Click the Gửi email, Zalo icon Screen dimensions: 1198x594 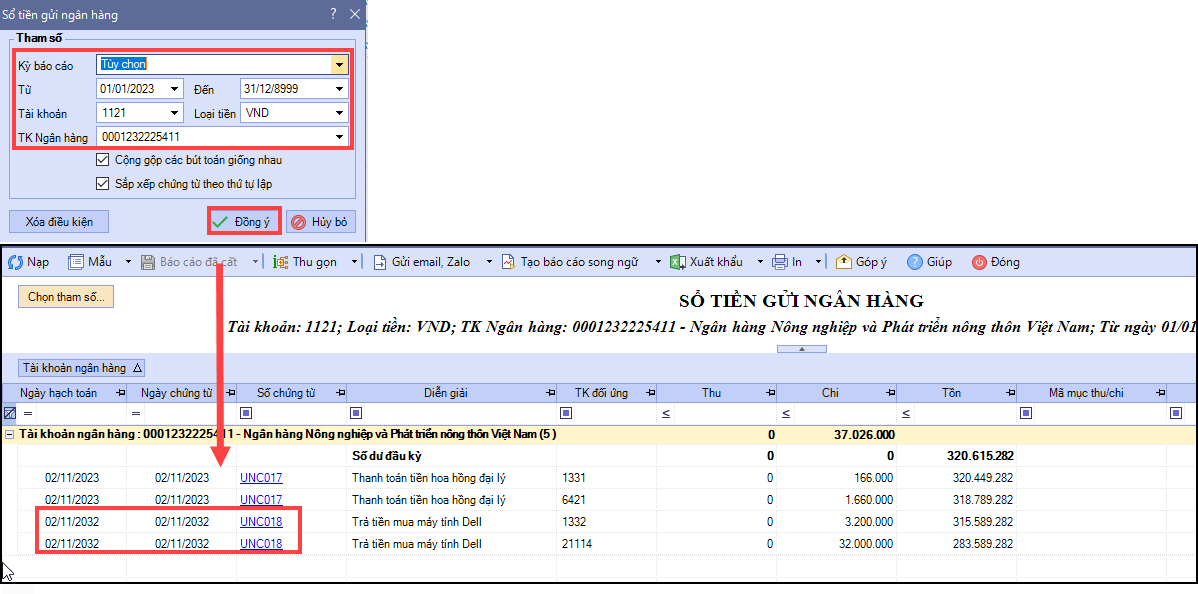point(380,262)
